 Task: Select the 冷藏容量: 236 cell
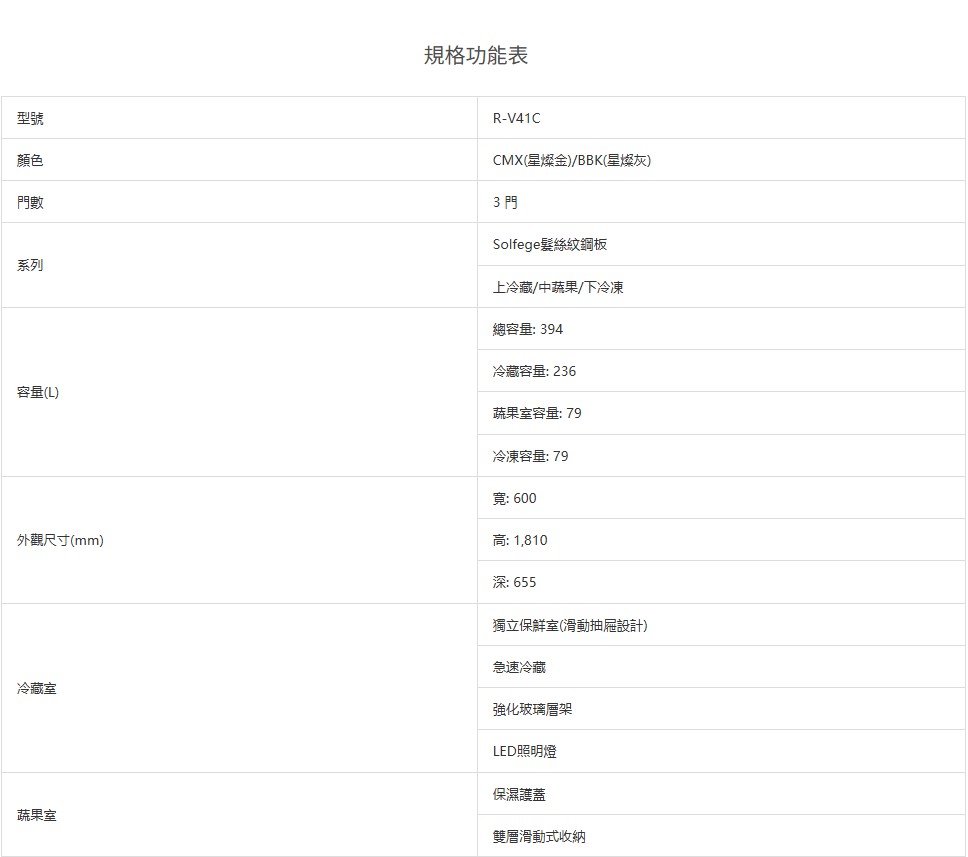[534, 371]
